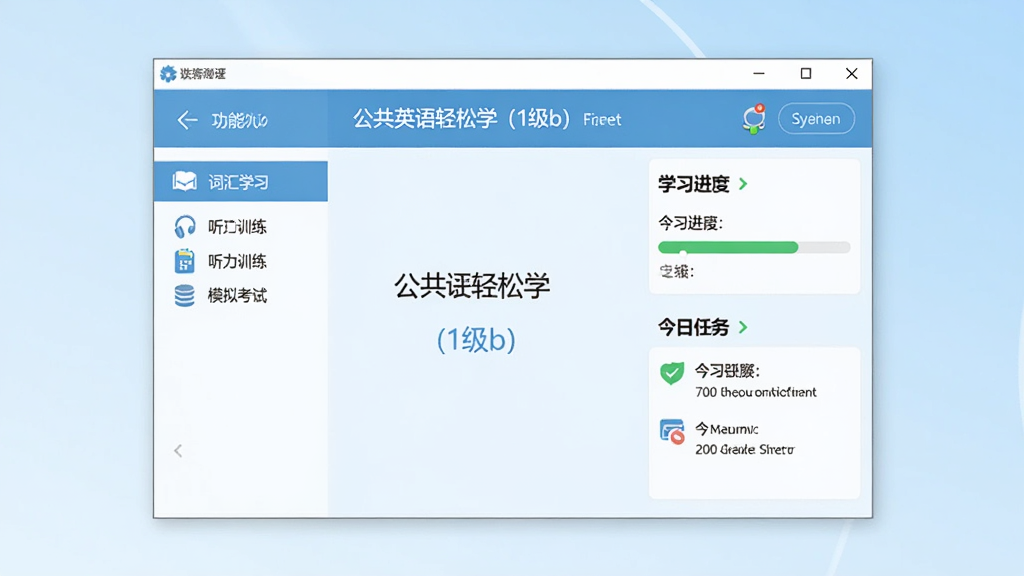Click the headphones icon in sidebar
The width and height of the screenshot is (1024, 576).
pos(185,227)
